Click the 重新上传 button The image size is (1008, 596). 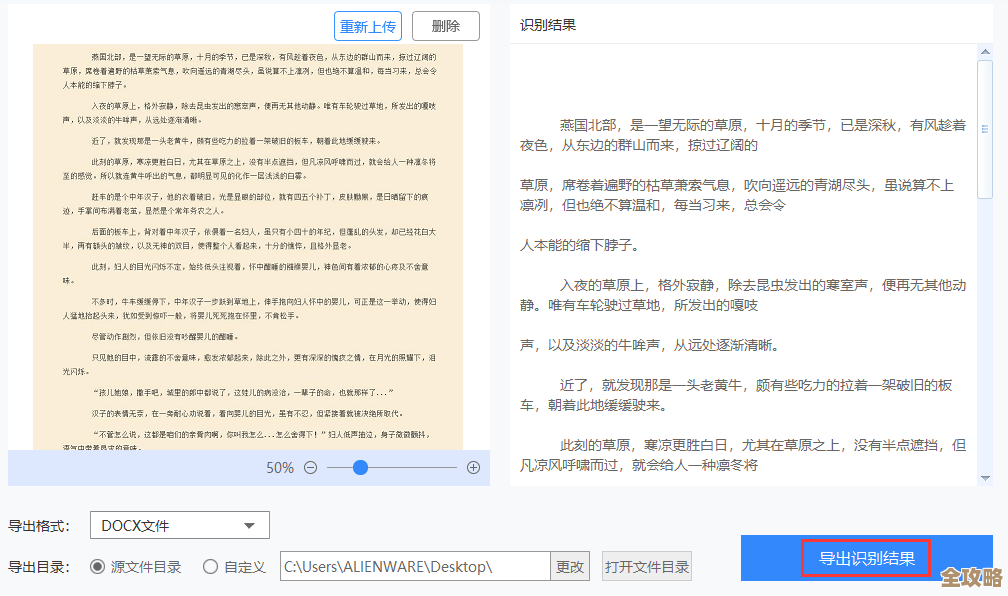[368, 27]
